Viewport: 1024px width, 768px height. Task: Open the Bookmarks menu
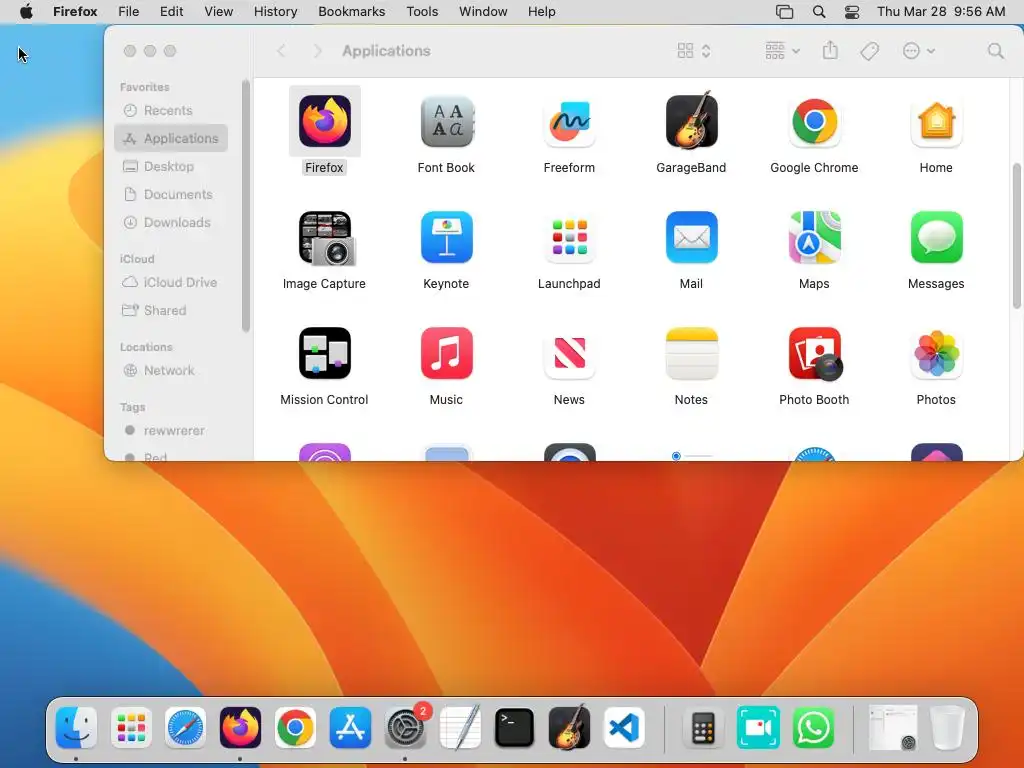[352, 12]
